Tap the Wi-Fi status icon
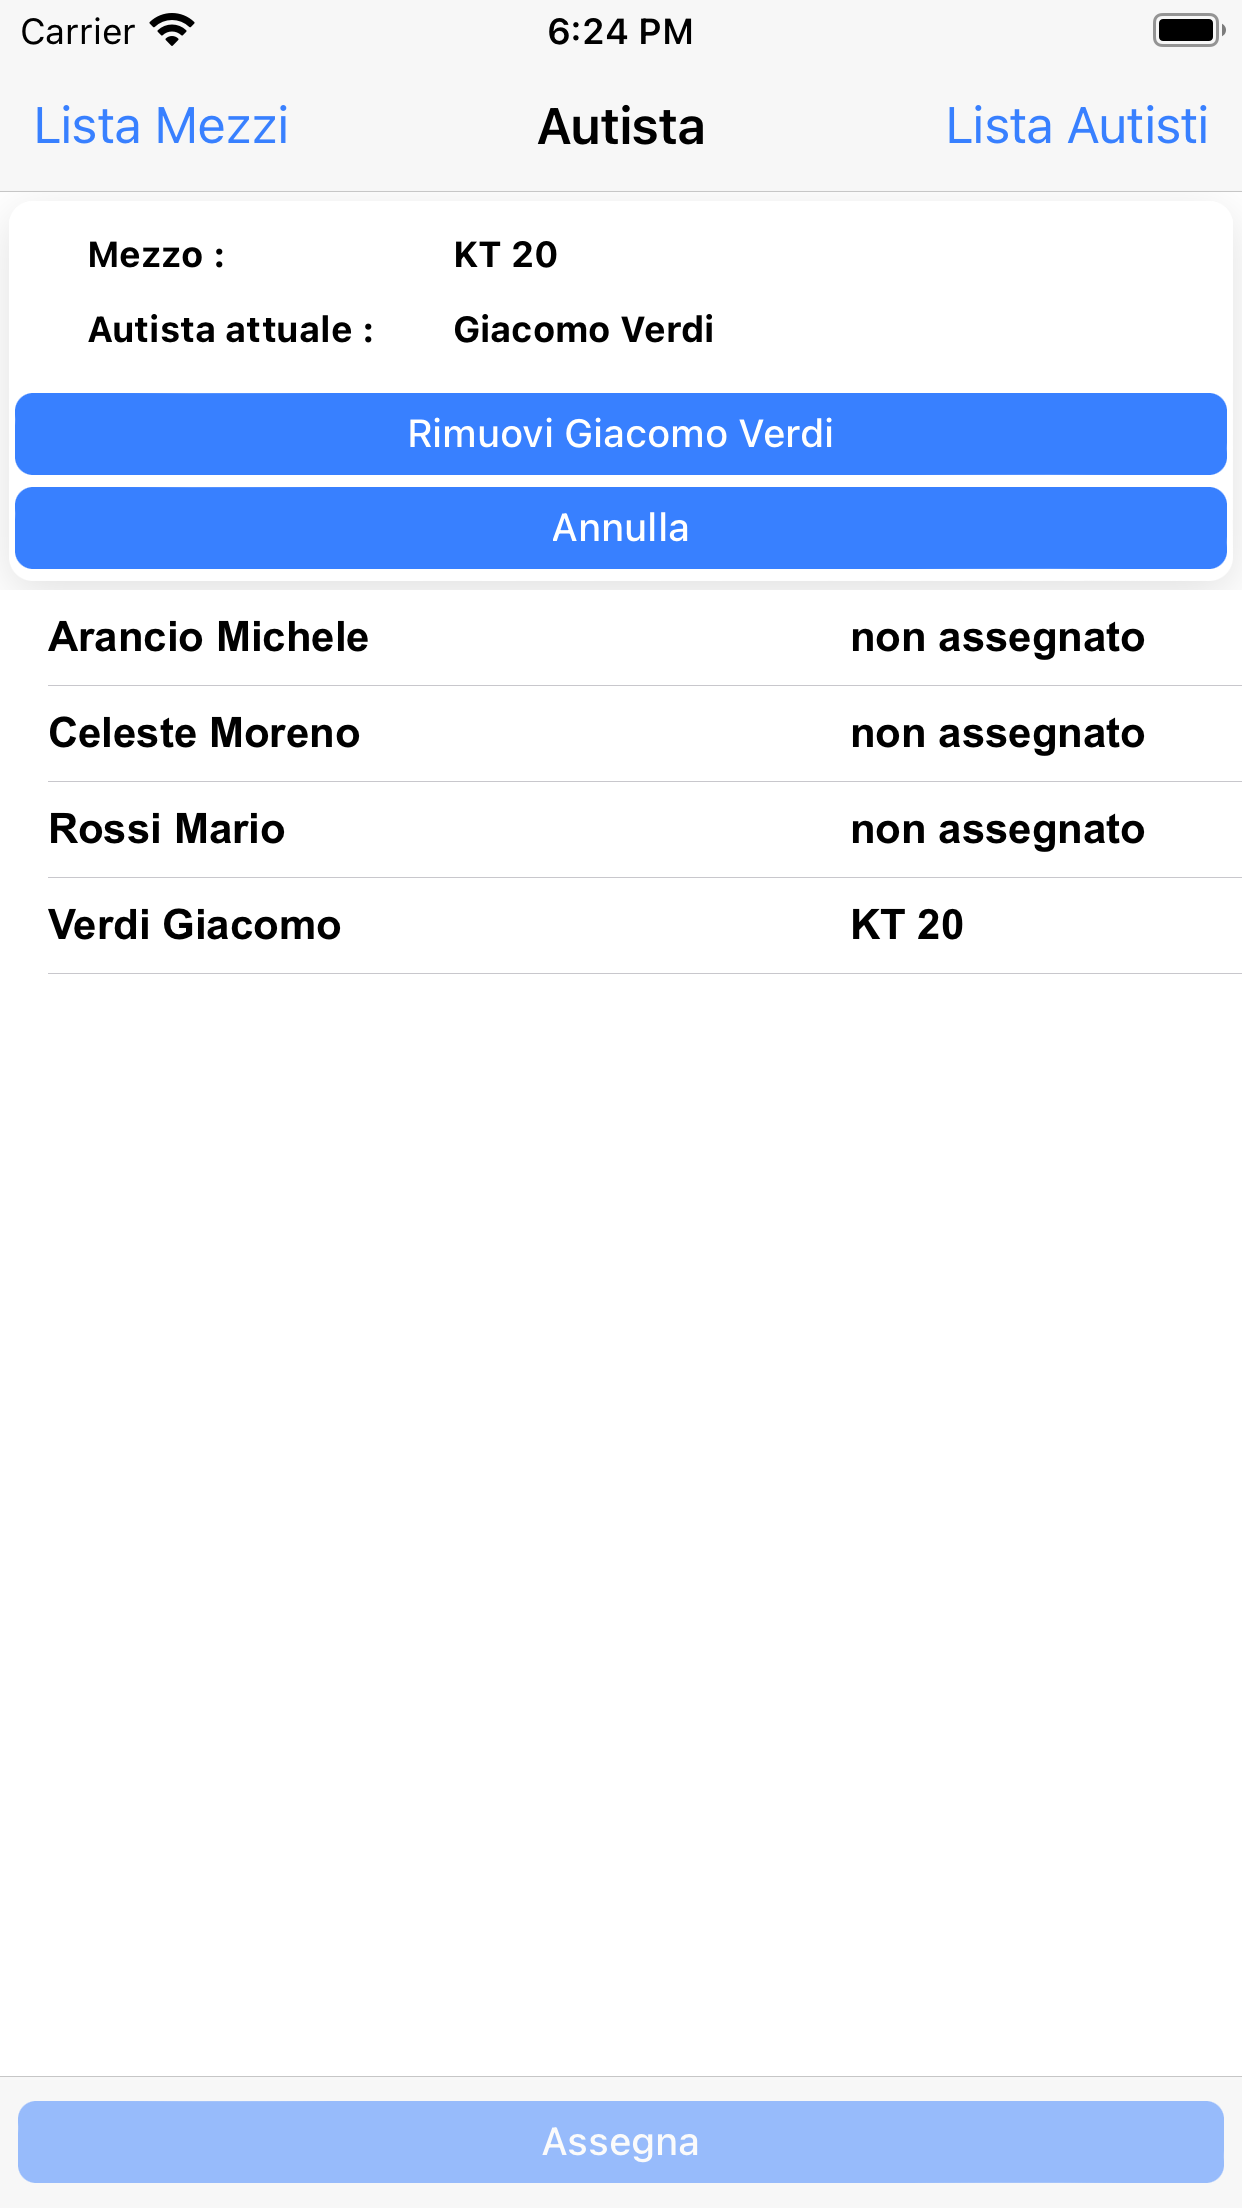This screenshot has height=2208, width=1242. point(172,31)
